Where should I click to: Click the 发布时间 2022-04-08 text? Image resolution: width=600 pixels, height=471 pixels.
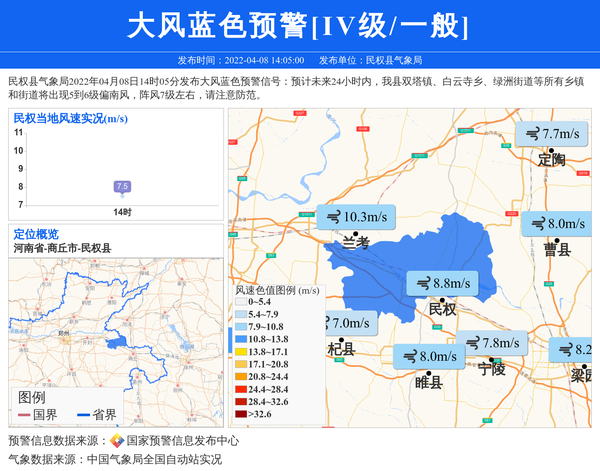(x=241, y=60)
